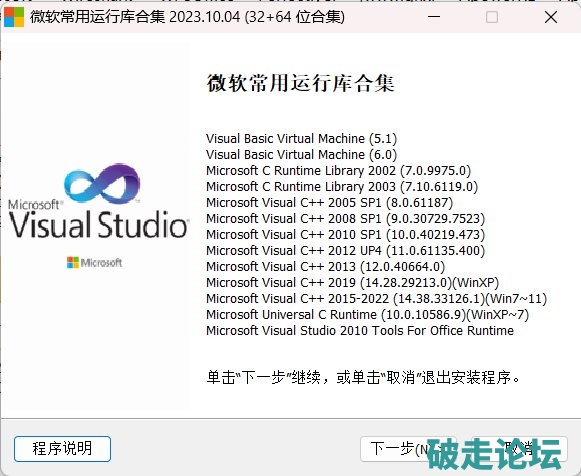The height and width of the screenshot is (476, 581).
Task: Click Microsoft Universal C Runtime entry
Action: (367, 314)
